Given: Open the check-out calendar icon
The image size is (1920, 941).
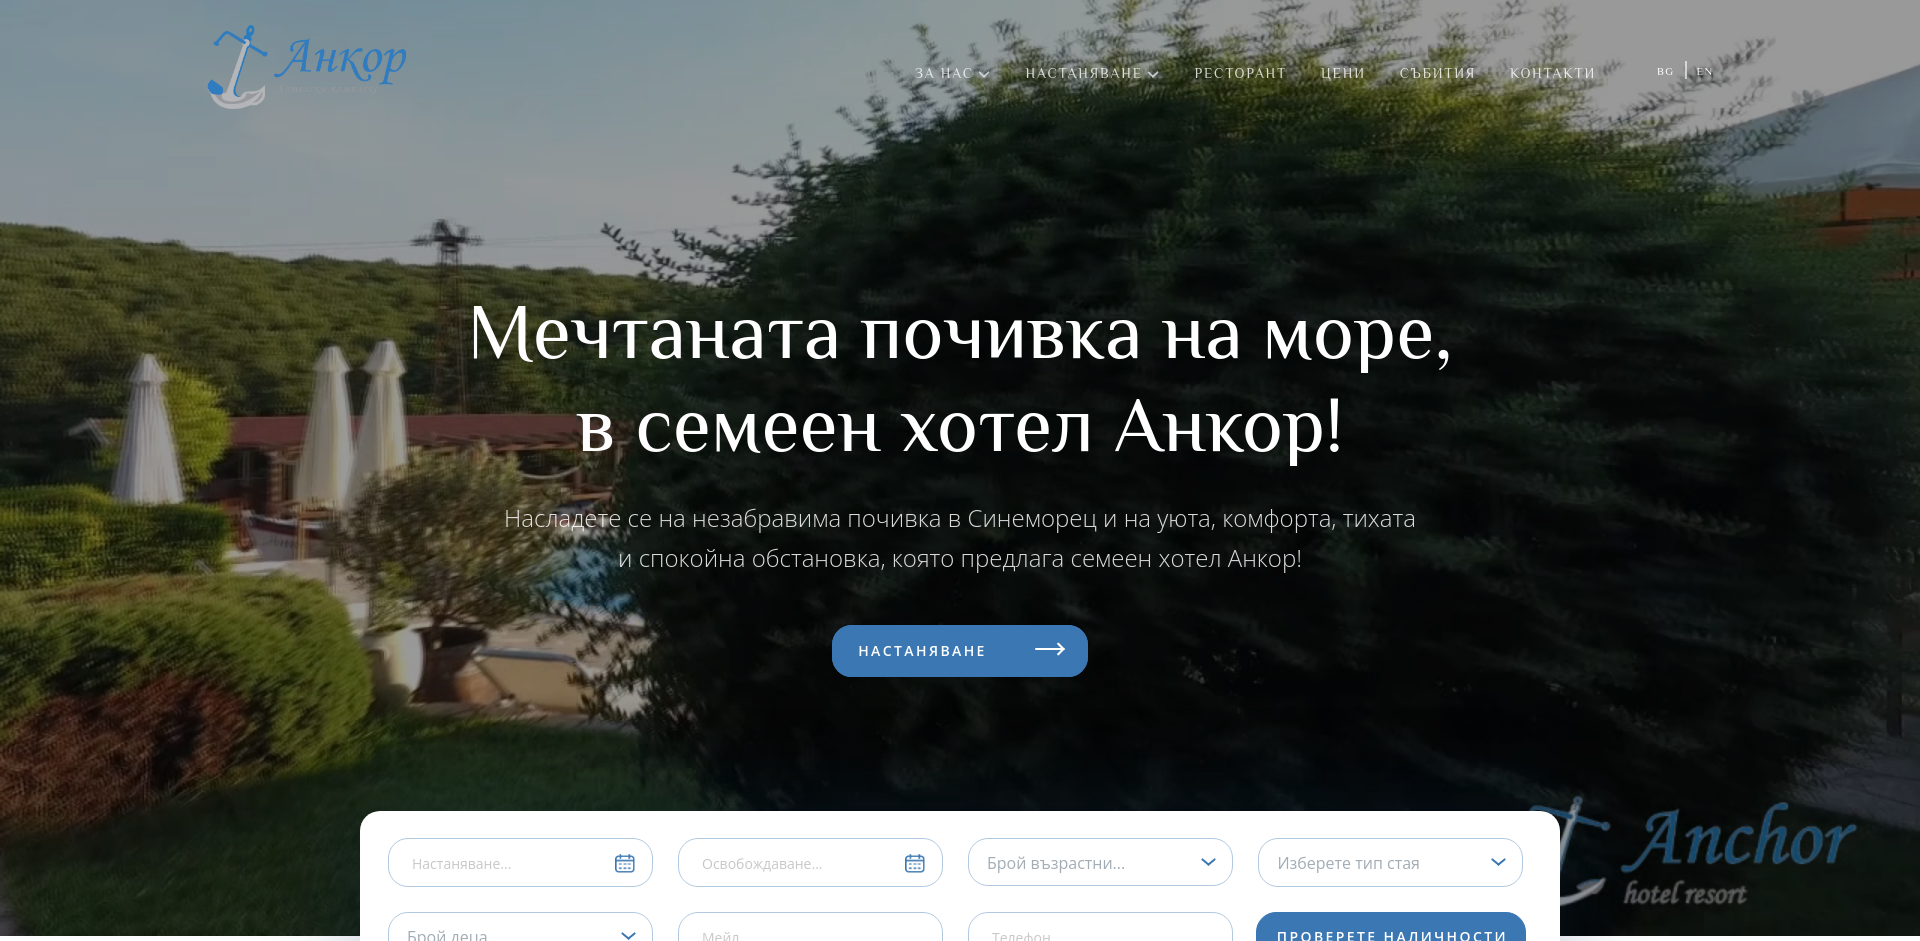Looking at the screenshot, I should coord(914,862).
